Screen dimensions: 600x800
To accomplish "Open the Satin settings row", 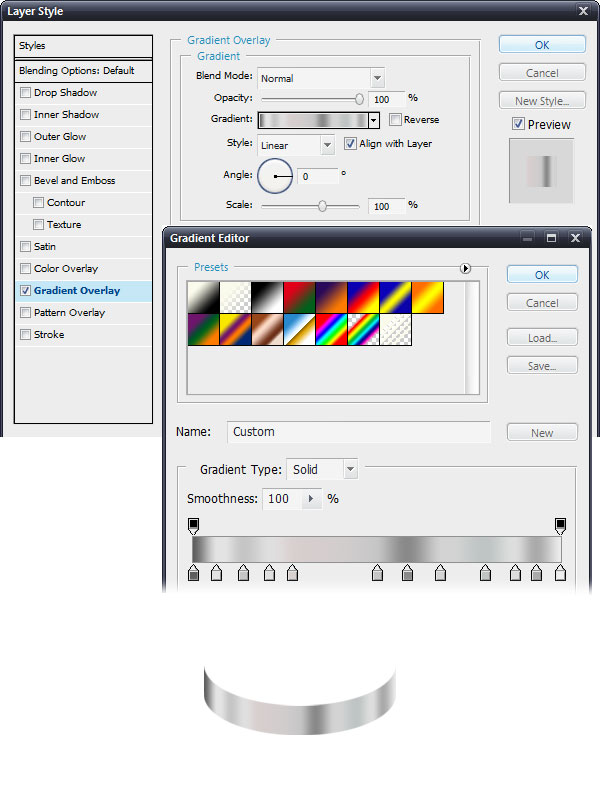I will tap(83, 246).
